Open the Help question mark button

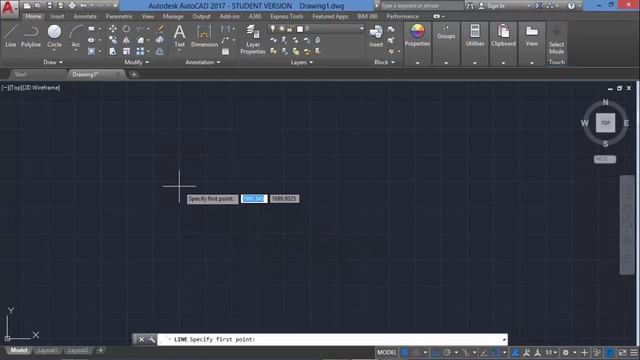(571, 6)
